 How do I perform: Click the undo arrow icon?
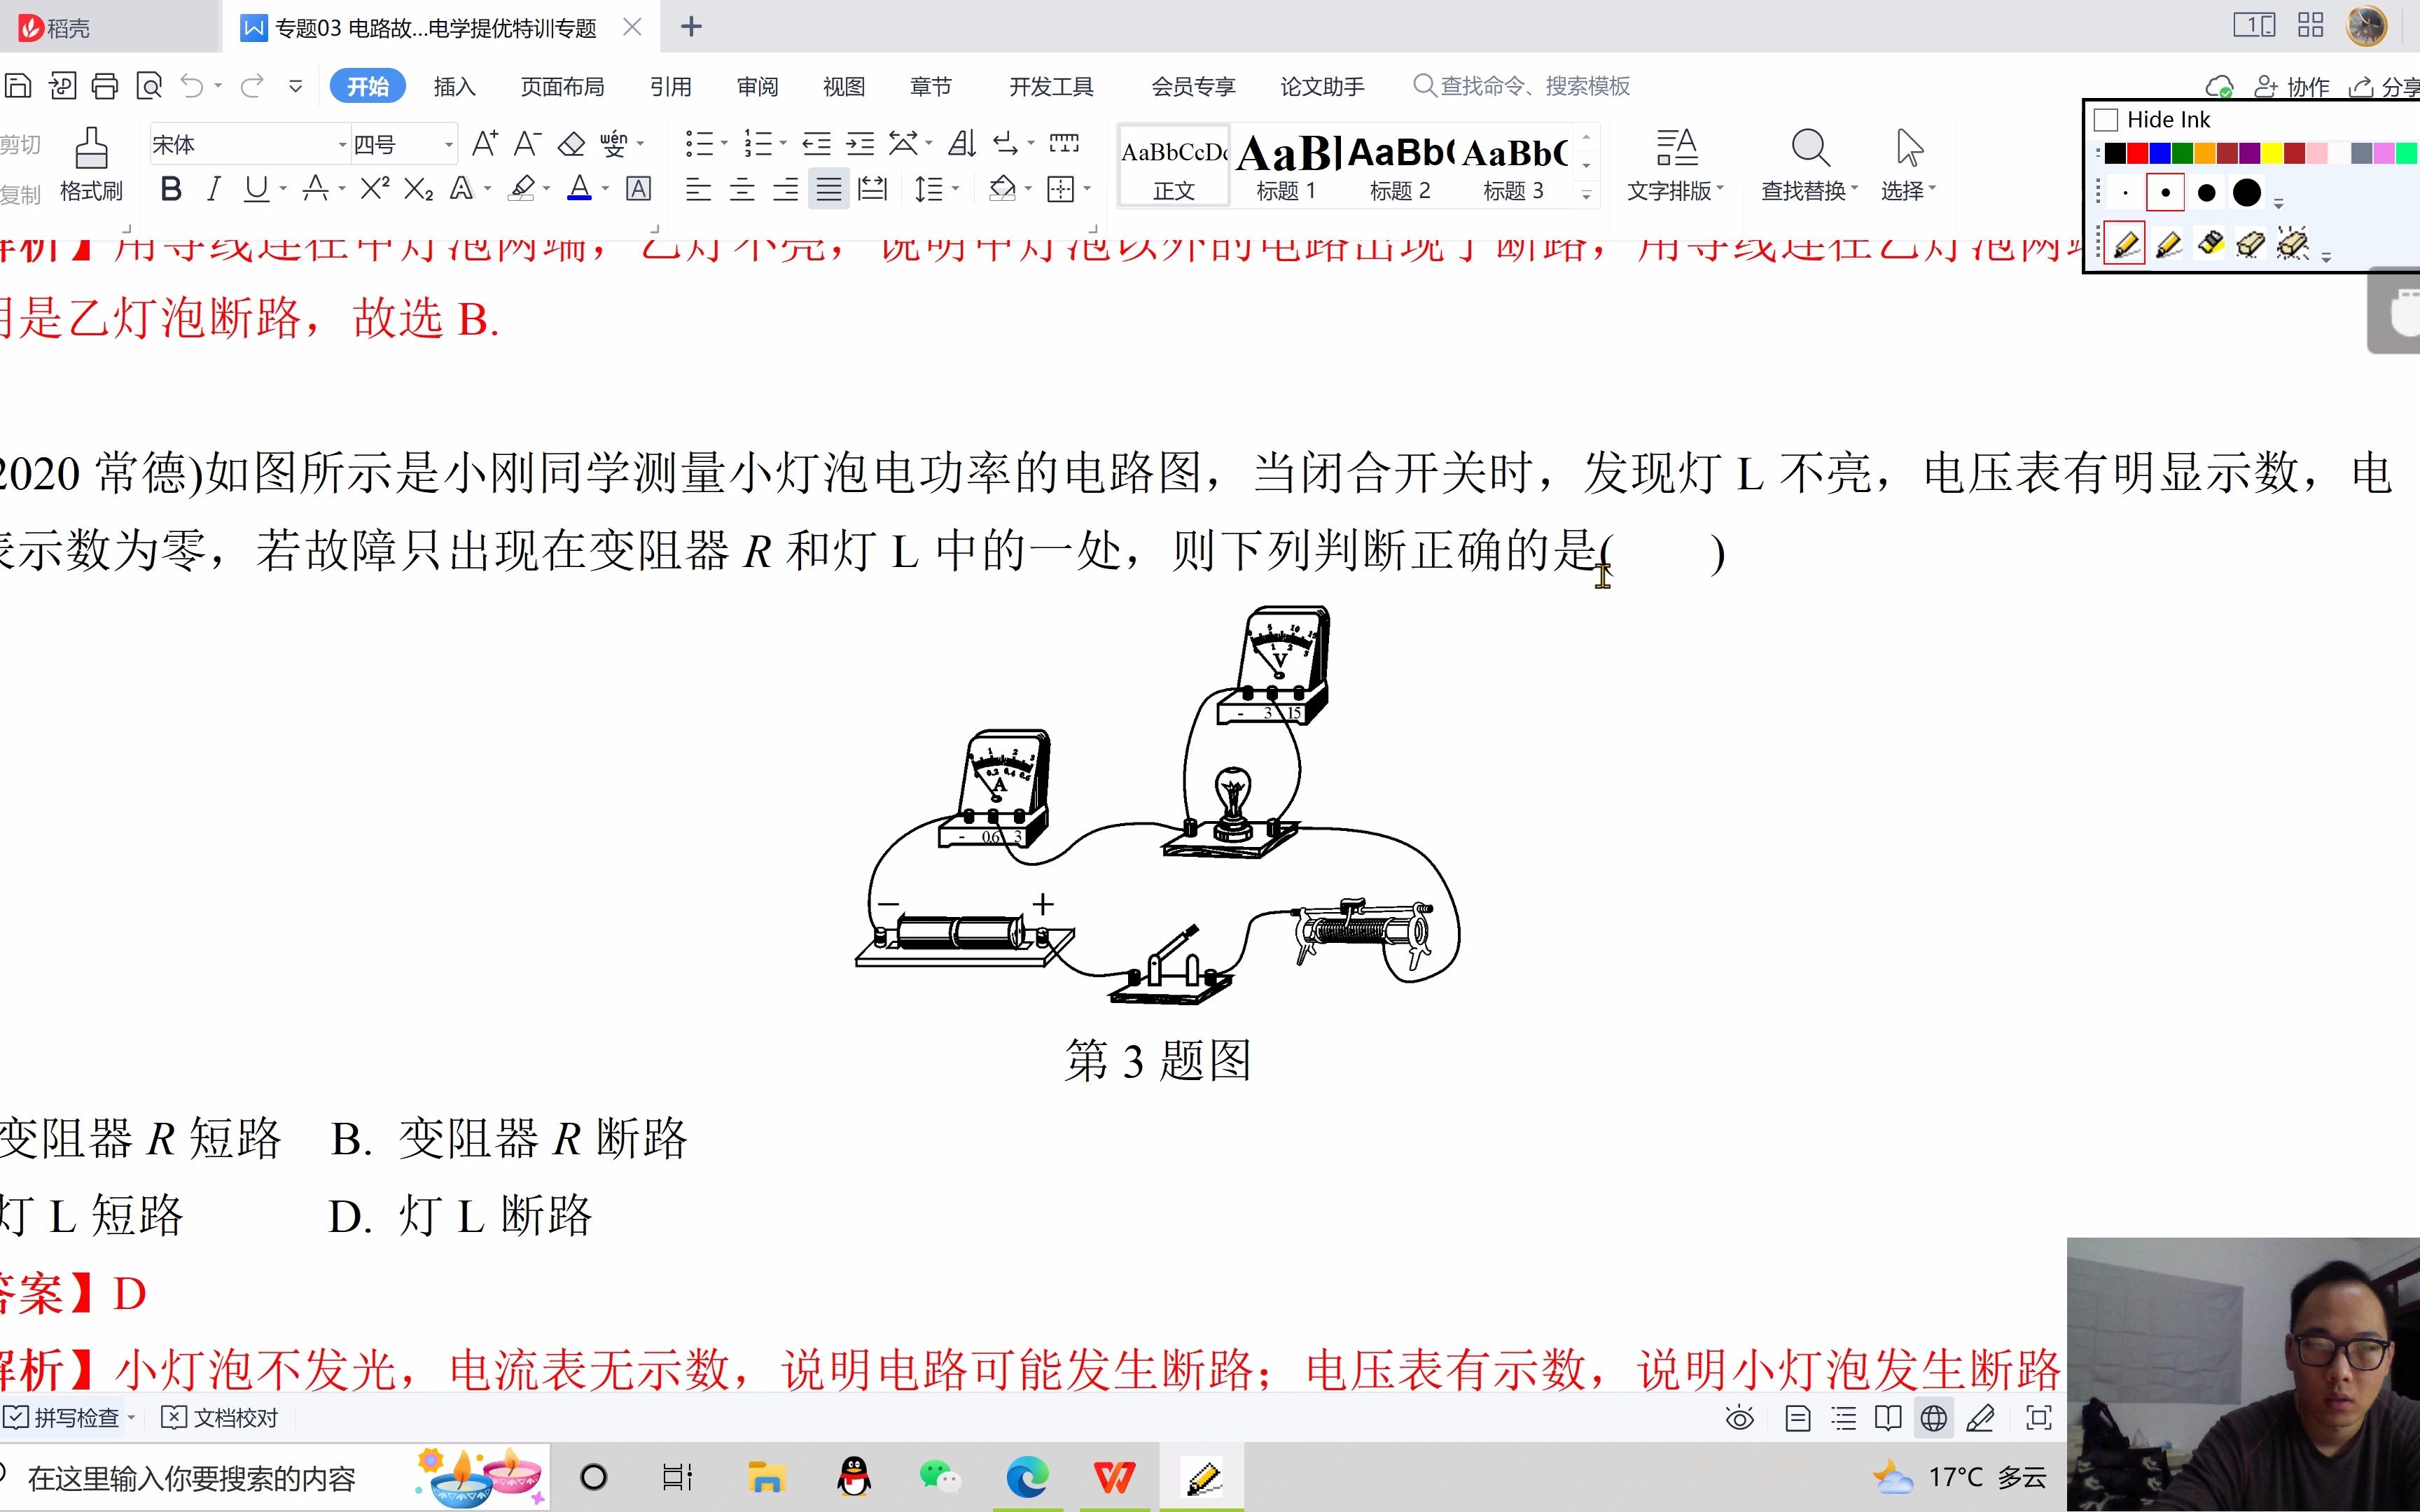[192, 86]
